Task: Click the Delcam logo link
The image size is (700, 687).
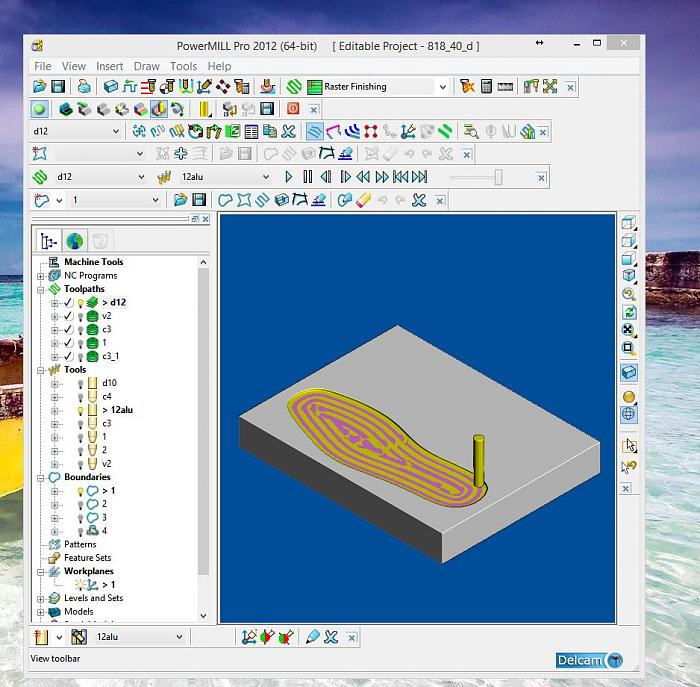Action: (x=590, y=660)
